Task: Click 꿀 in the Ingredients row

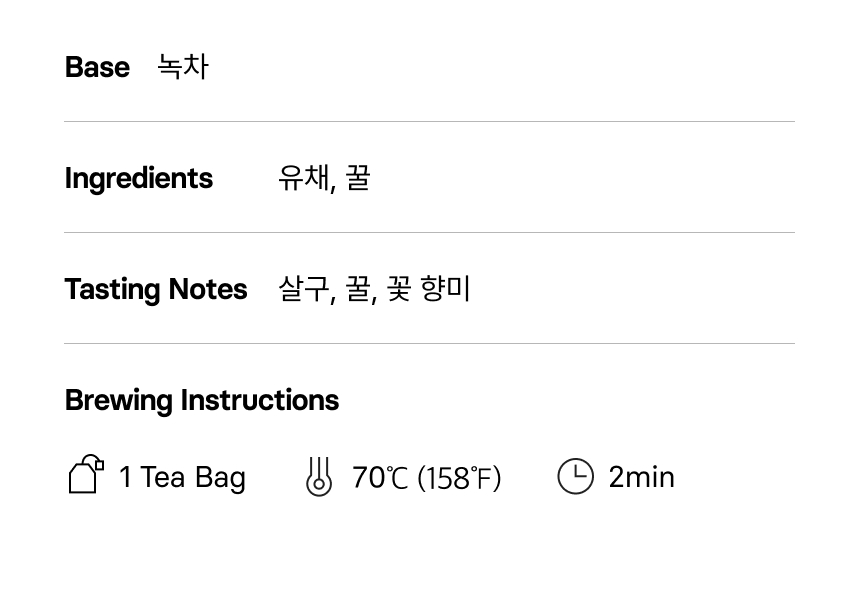Action: pos(358,178)
